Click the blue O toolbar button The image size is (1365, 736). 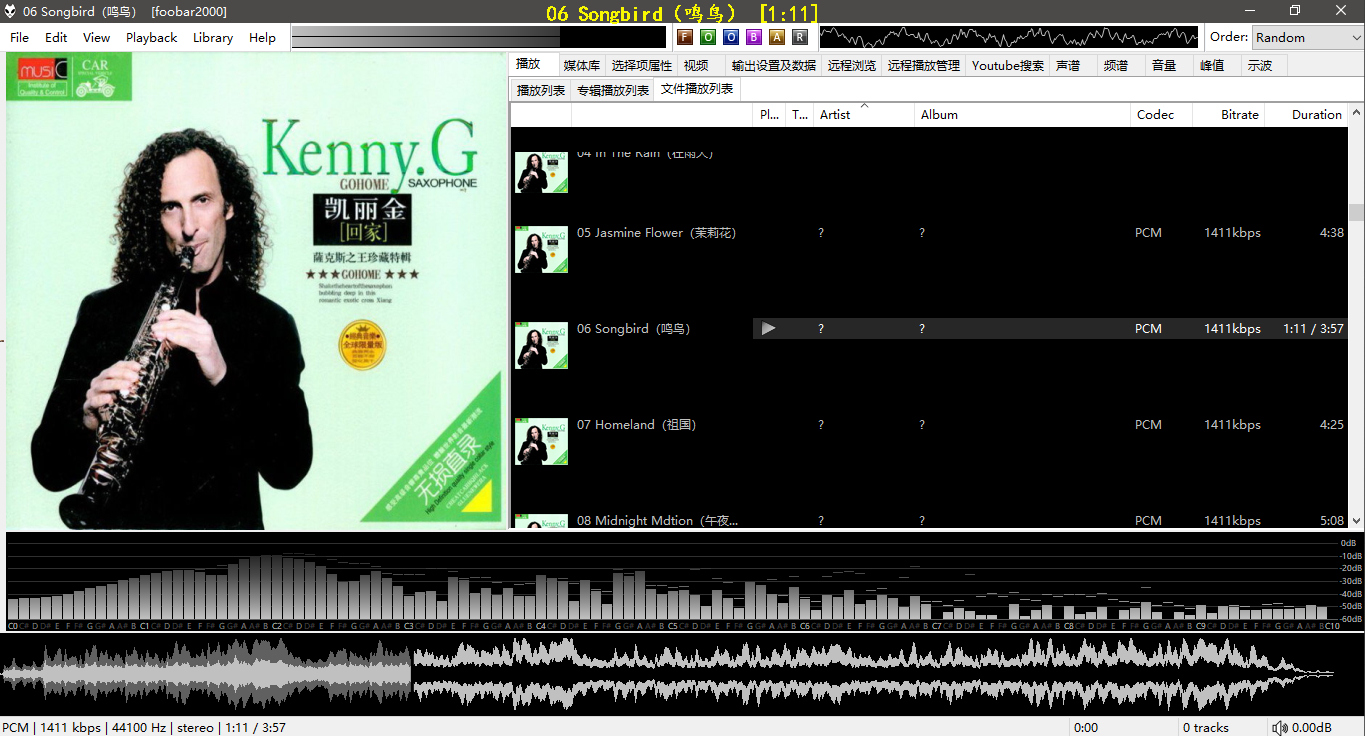[x=731, y=37]
